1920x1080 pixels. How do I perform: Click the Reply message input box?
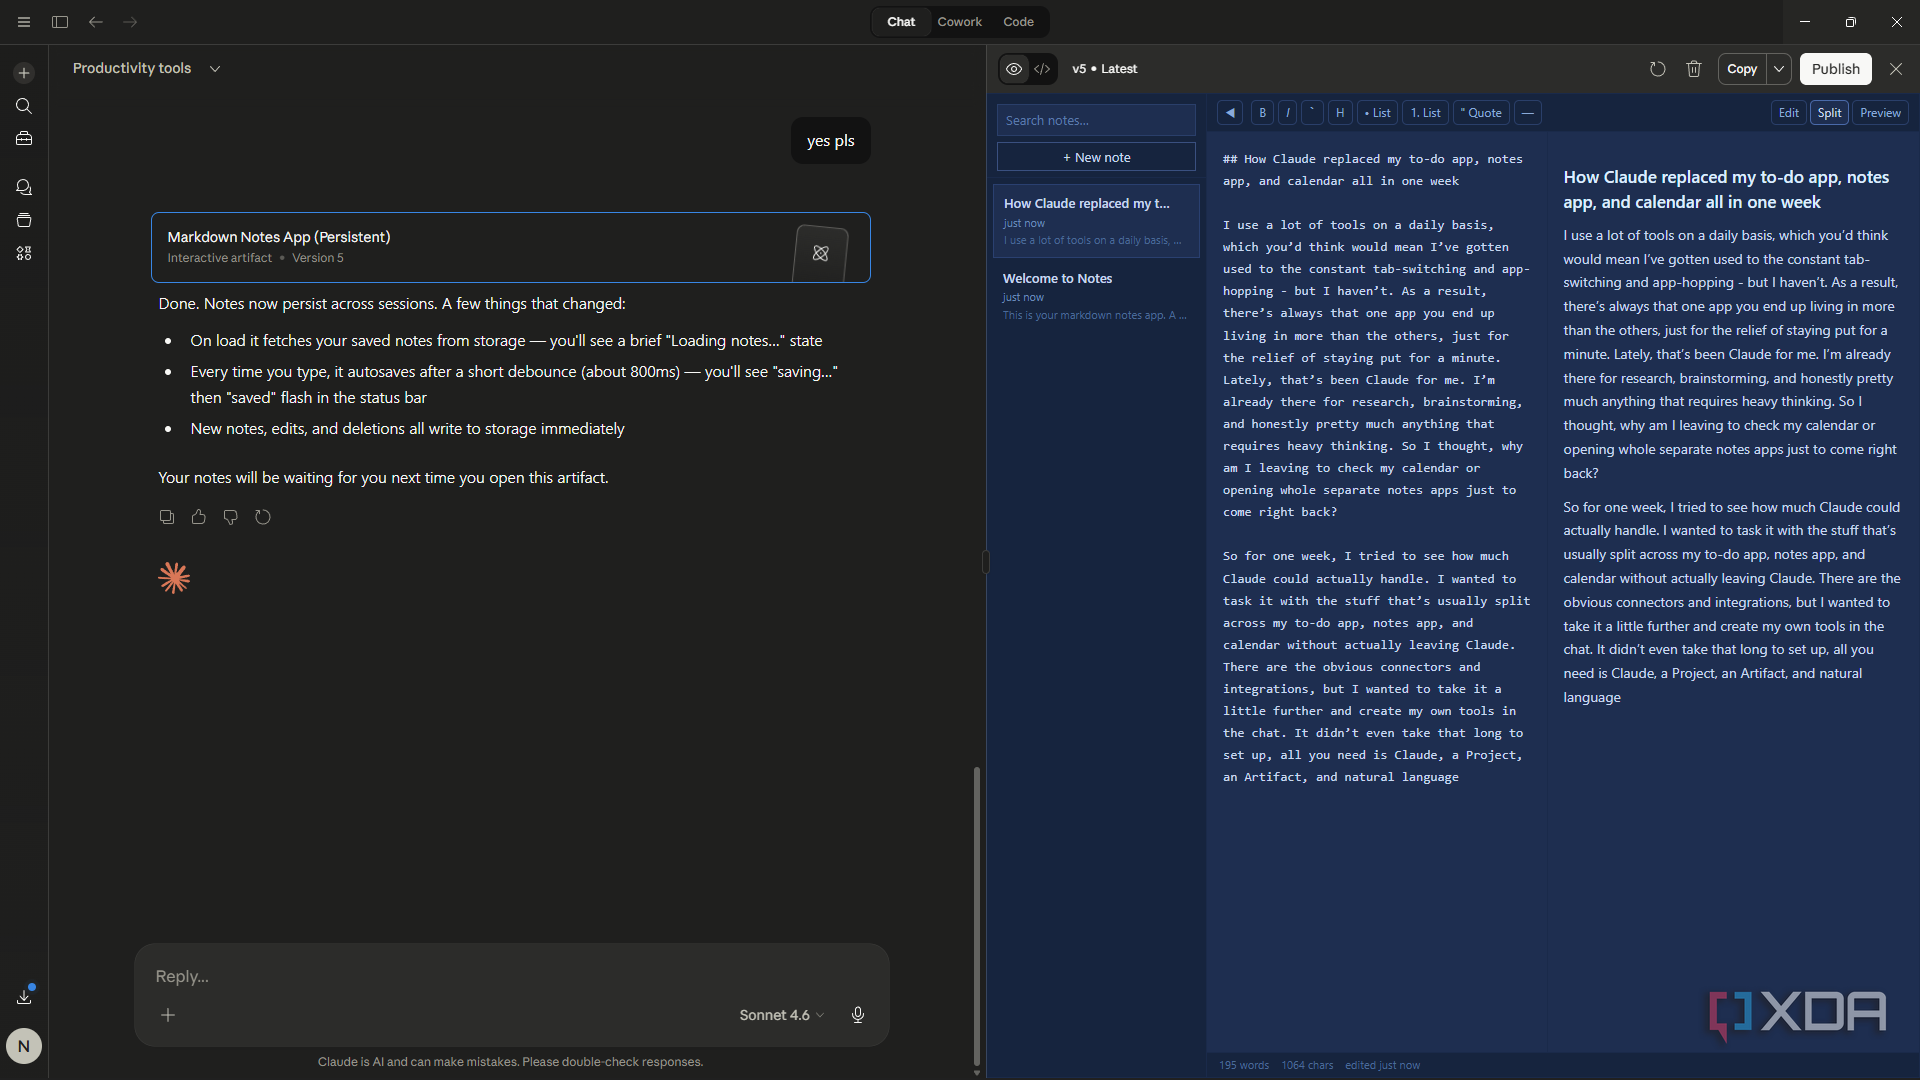pos(512,976)
